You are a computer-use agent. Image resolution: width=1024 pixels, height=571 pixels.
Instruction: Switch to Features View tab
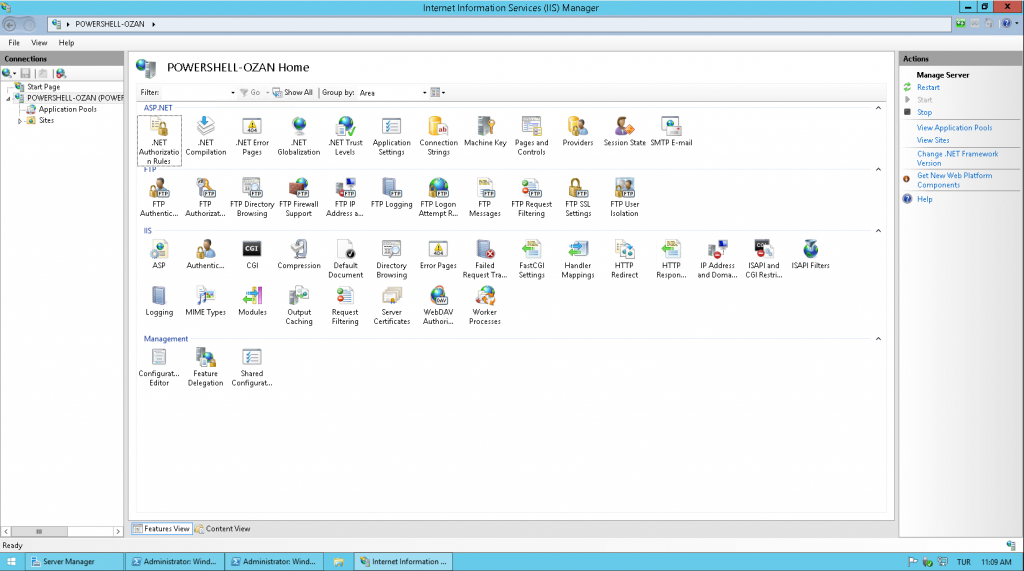tap(161, 529)
